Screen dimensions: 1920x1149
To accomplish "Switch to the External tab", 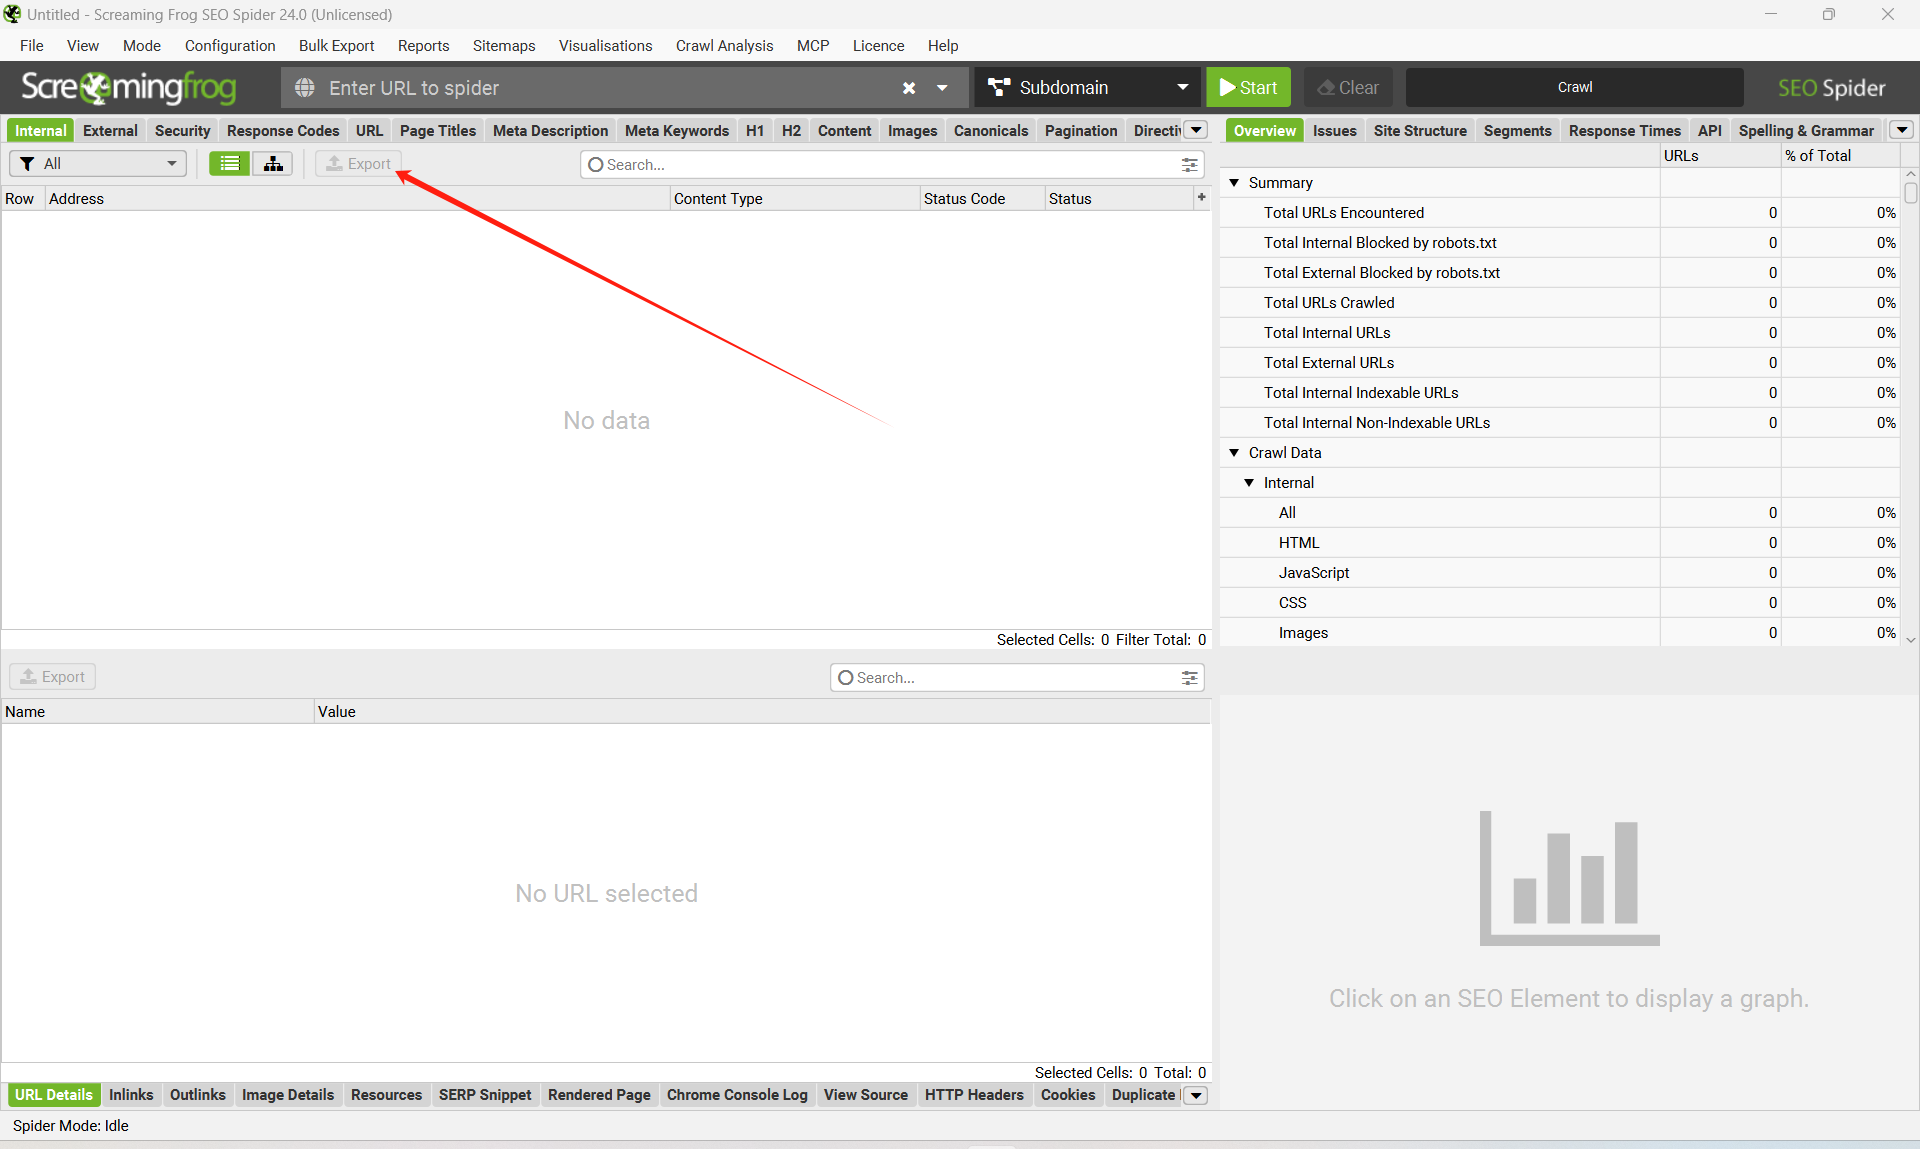I will pyautogui.click(x=110, y=131).
